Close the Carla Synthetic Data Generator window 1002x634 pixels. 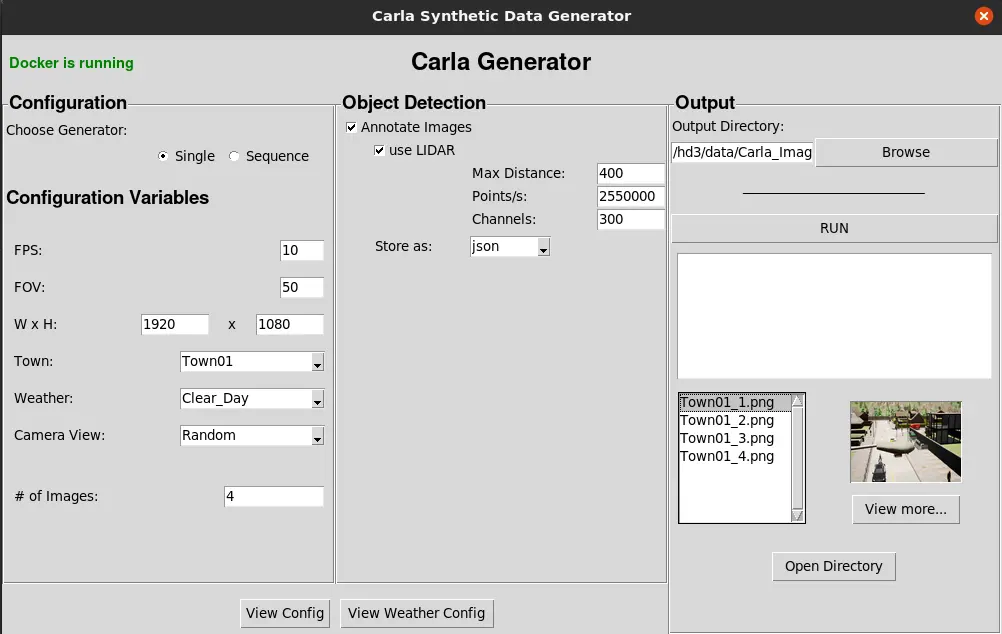pos(983,16)
